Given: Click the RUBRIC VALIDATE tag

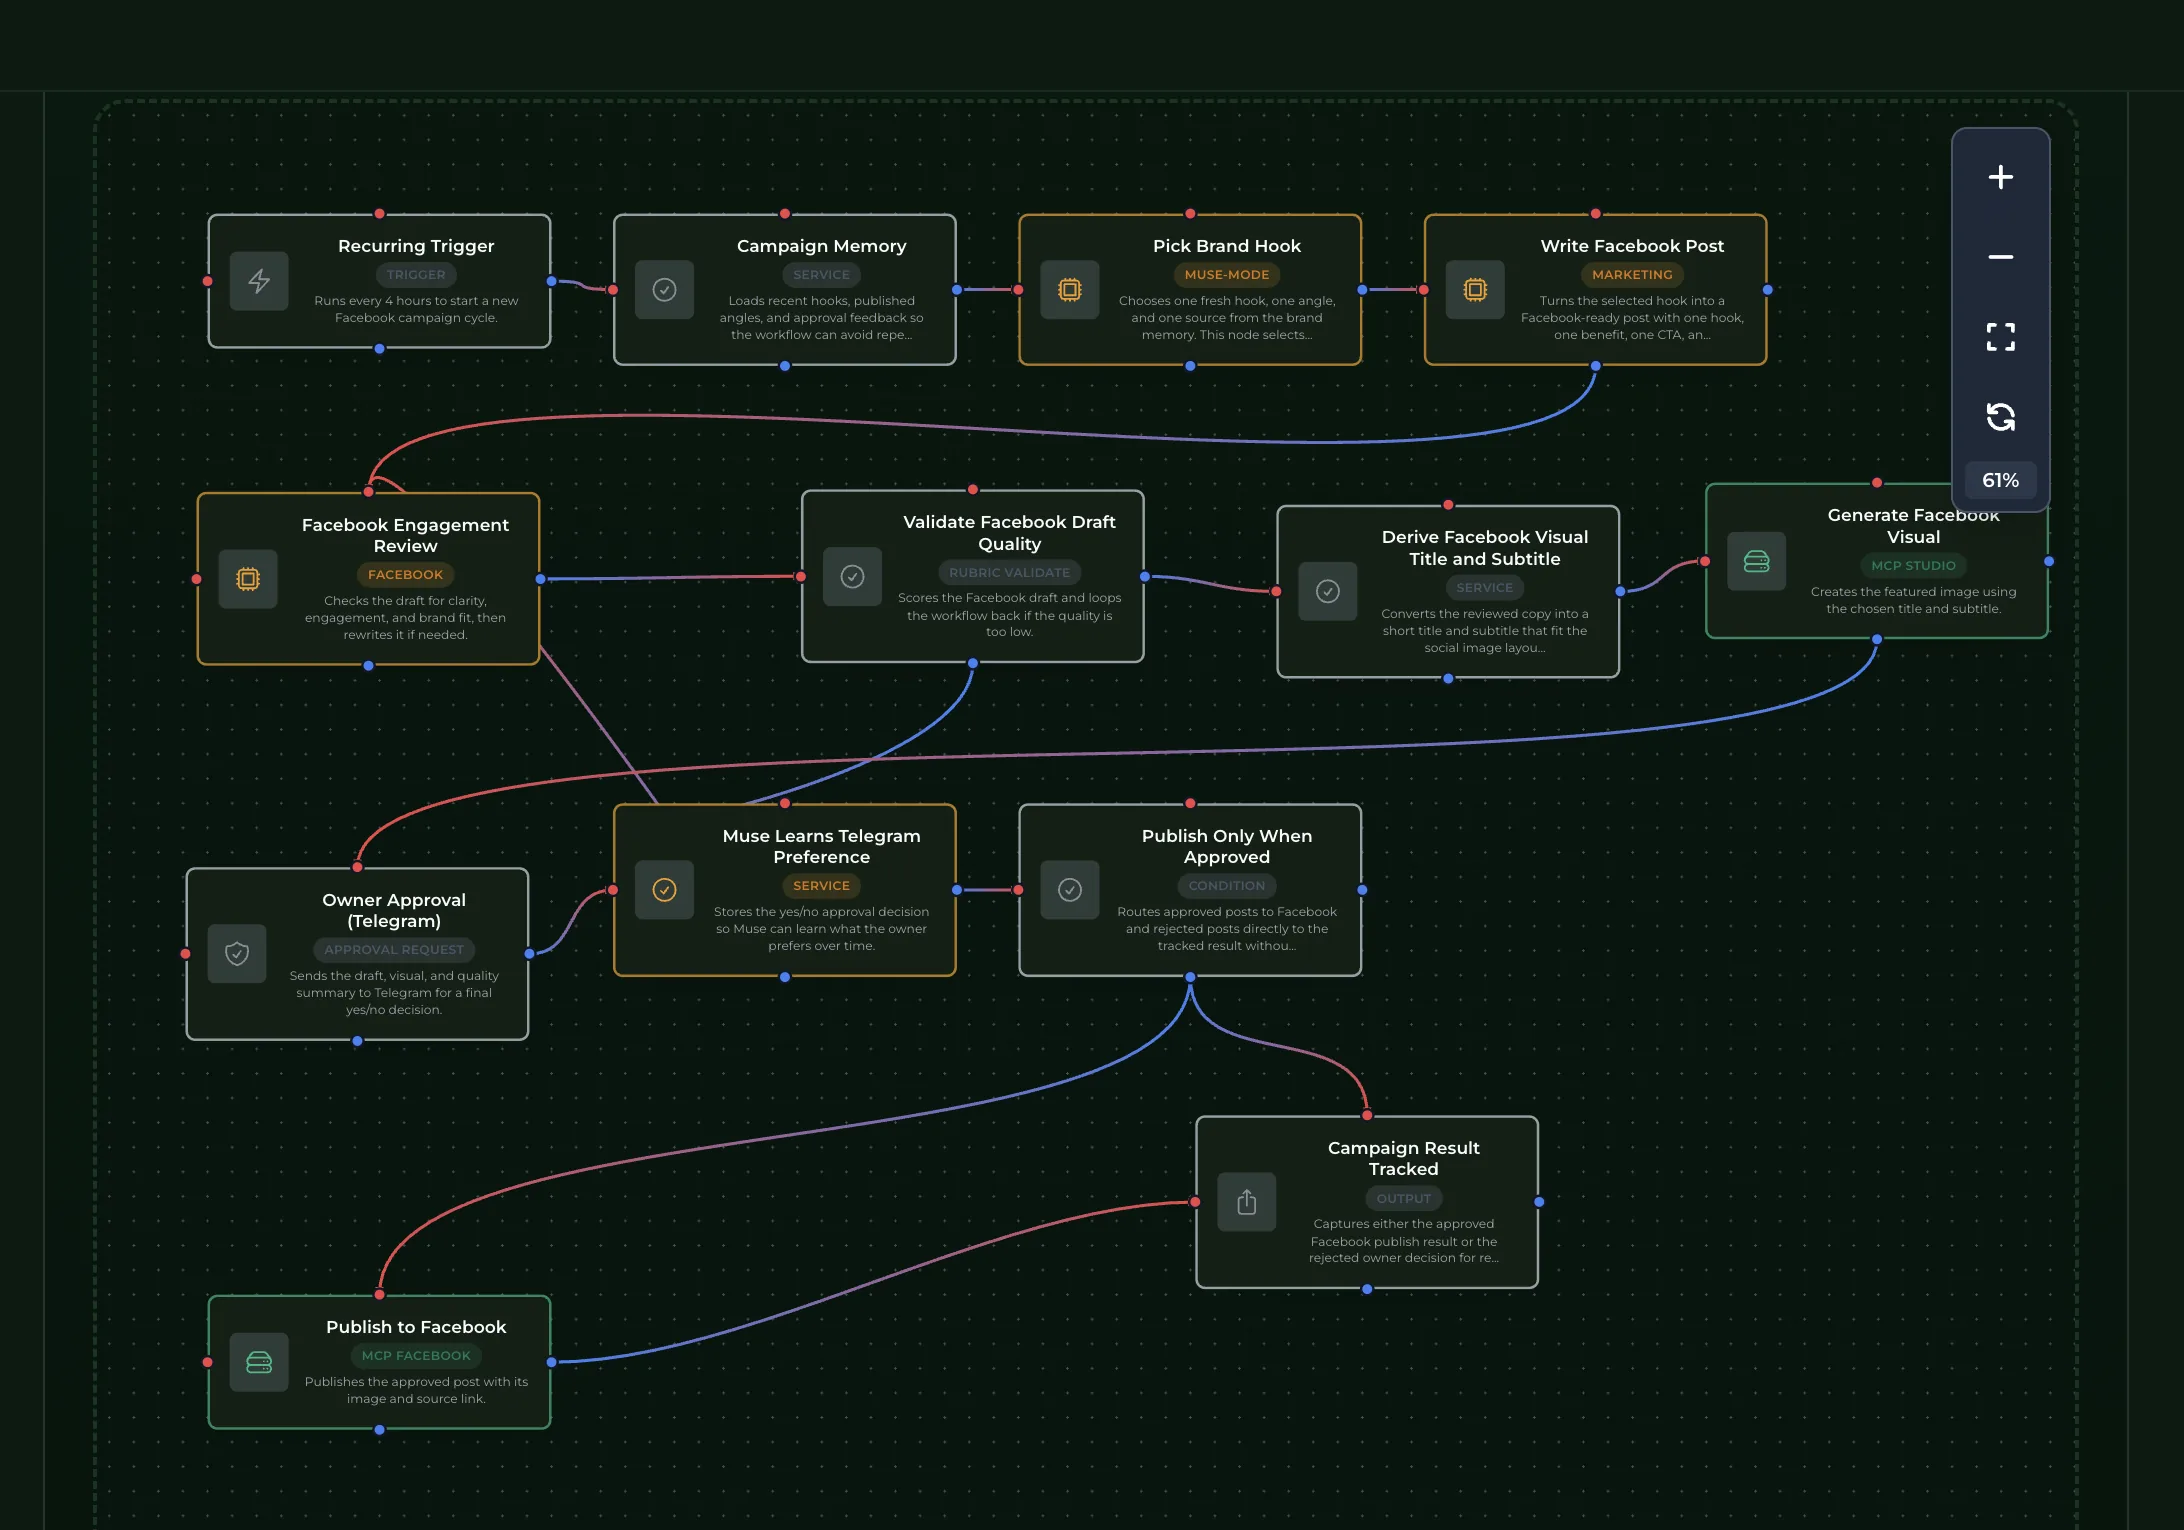Looking at the screenshot, I should pos(1009,572).
